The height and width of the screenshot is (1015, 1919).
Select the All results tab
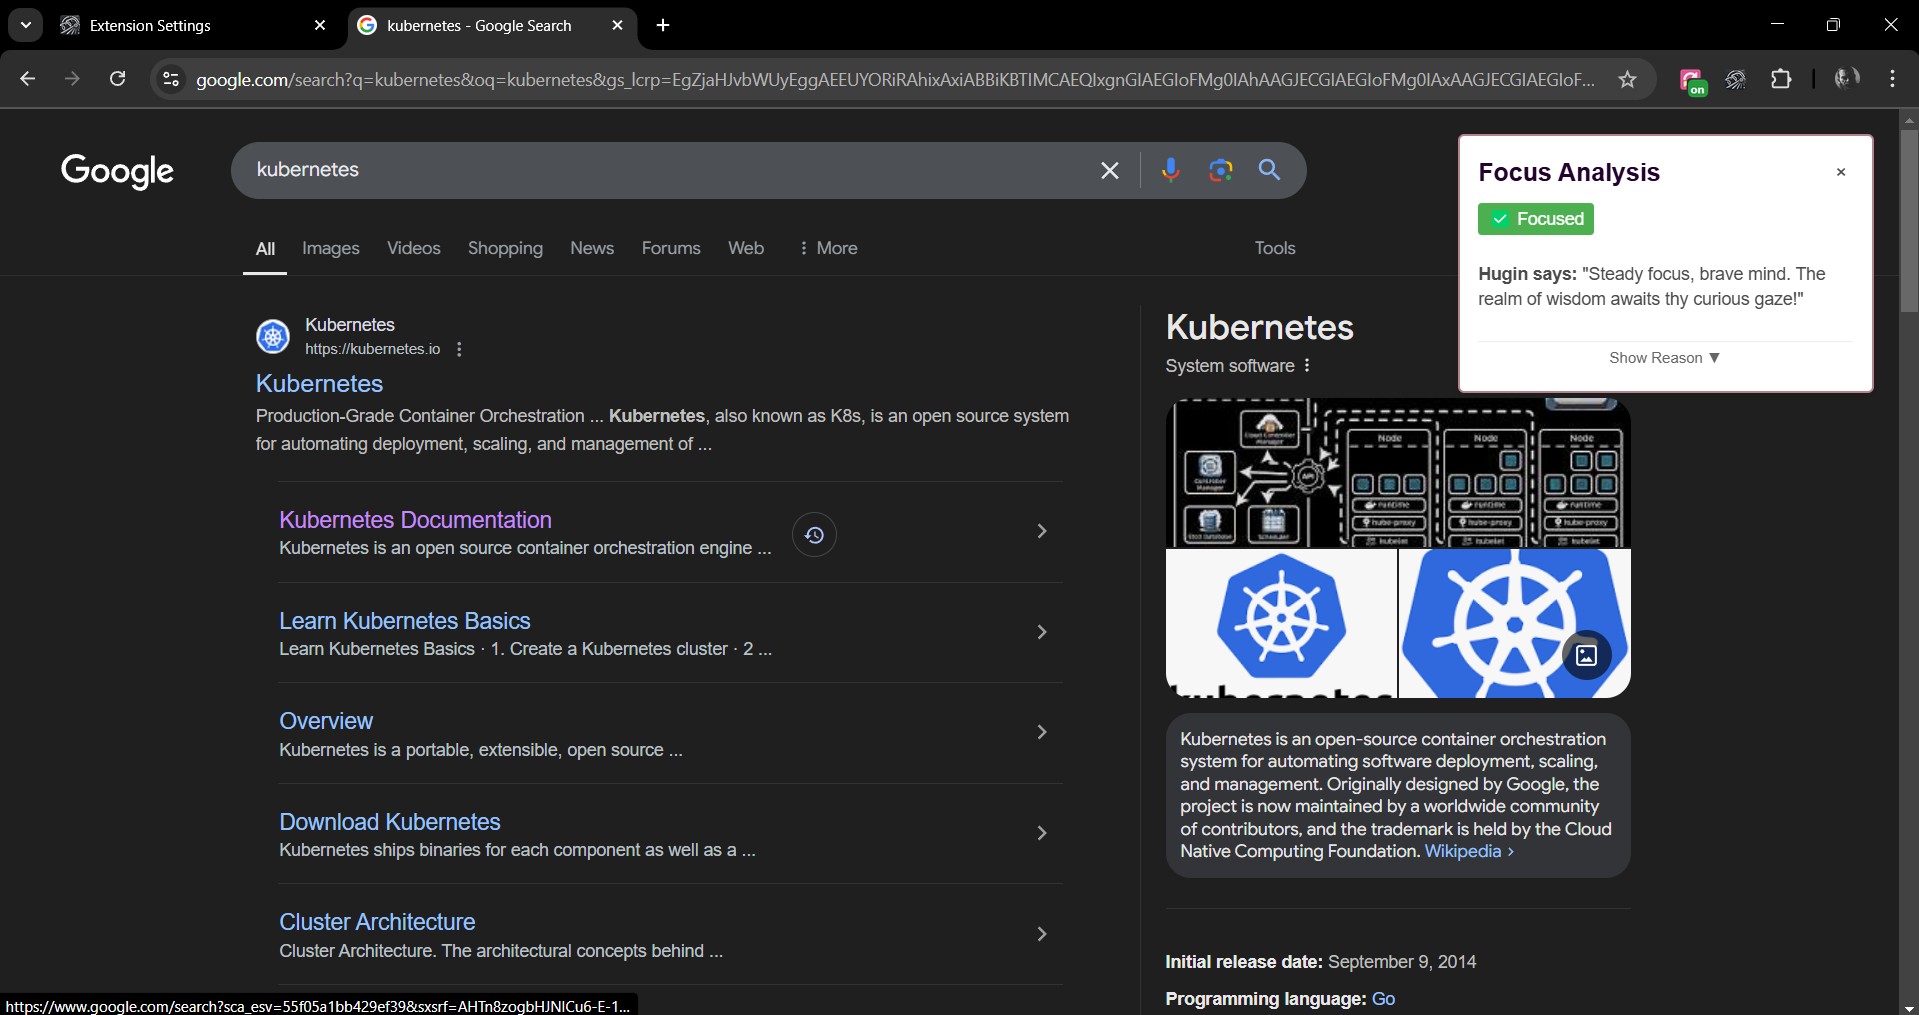(x=265, y=249)
